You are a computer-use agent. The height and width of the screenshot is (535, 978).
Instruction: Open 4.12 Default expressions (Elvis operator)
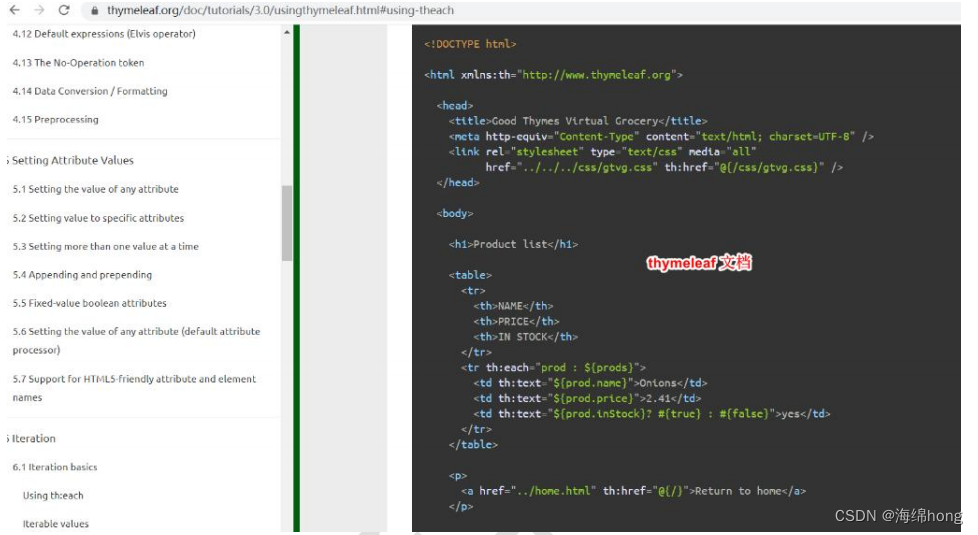(x=104, y=34)
